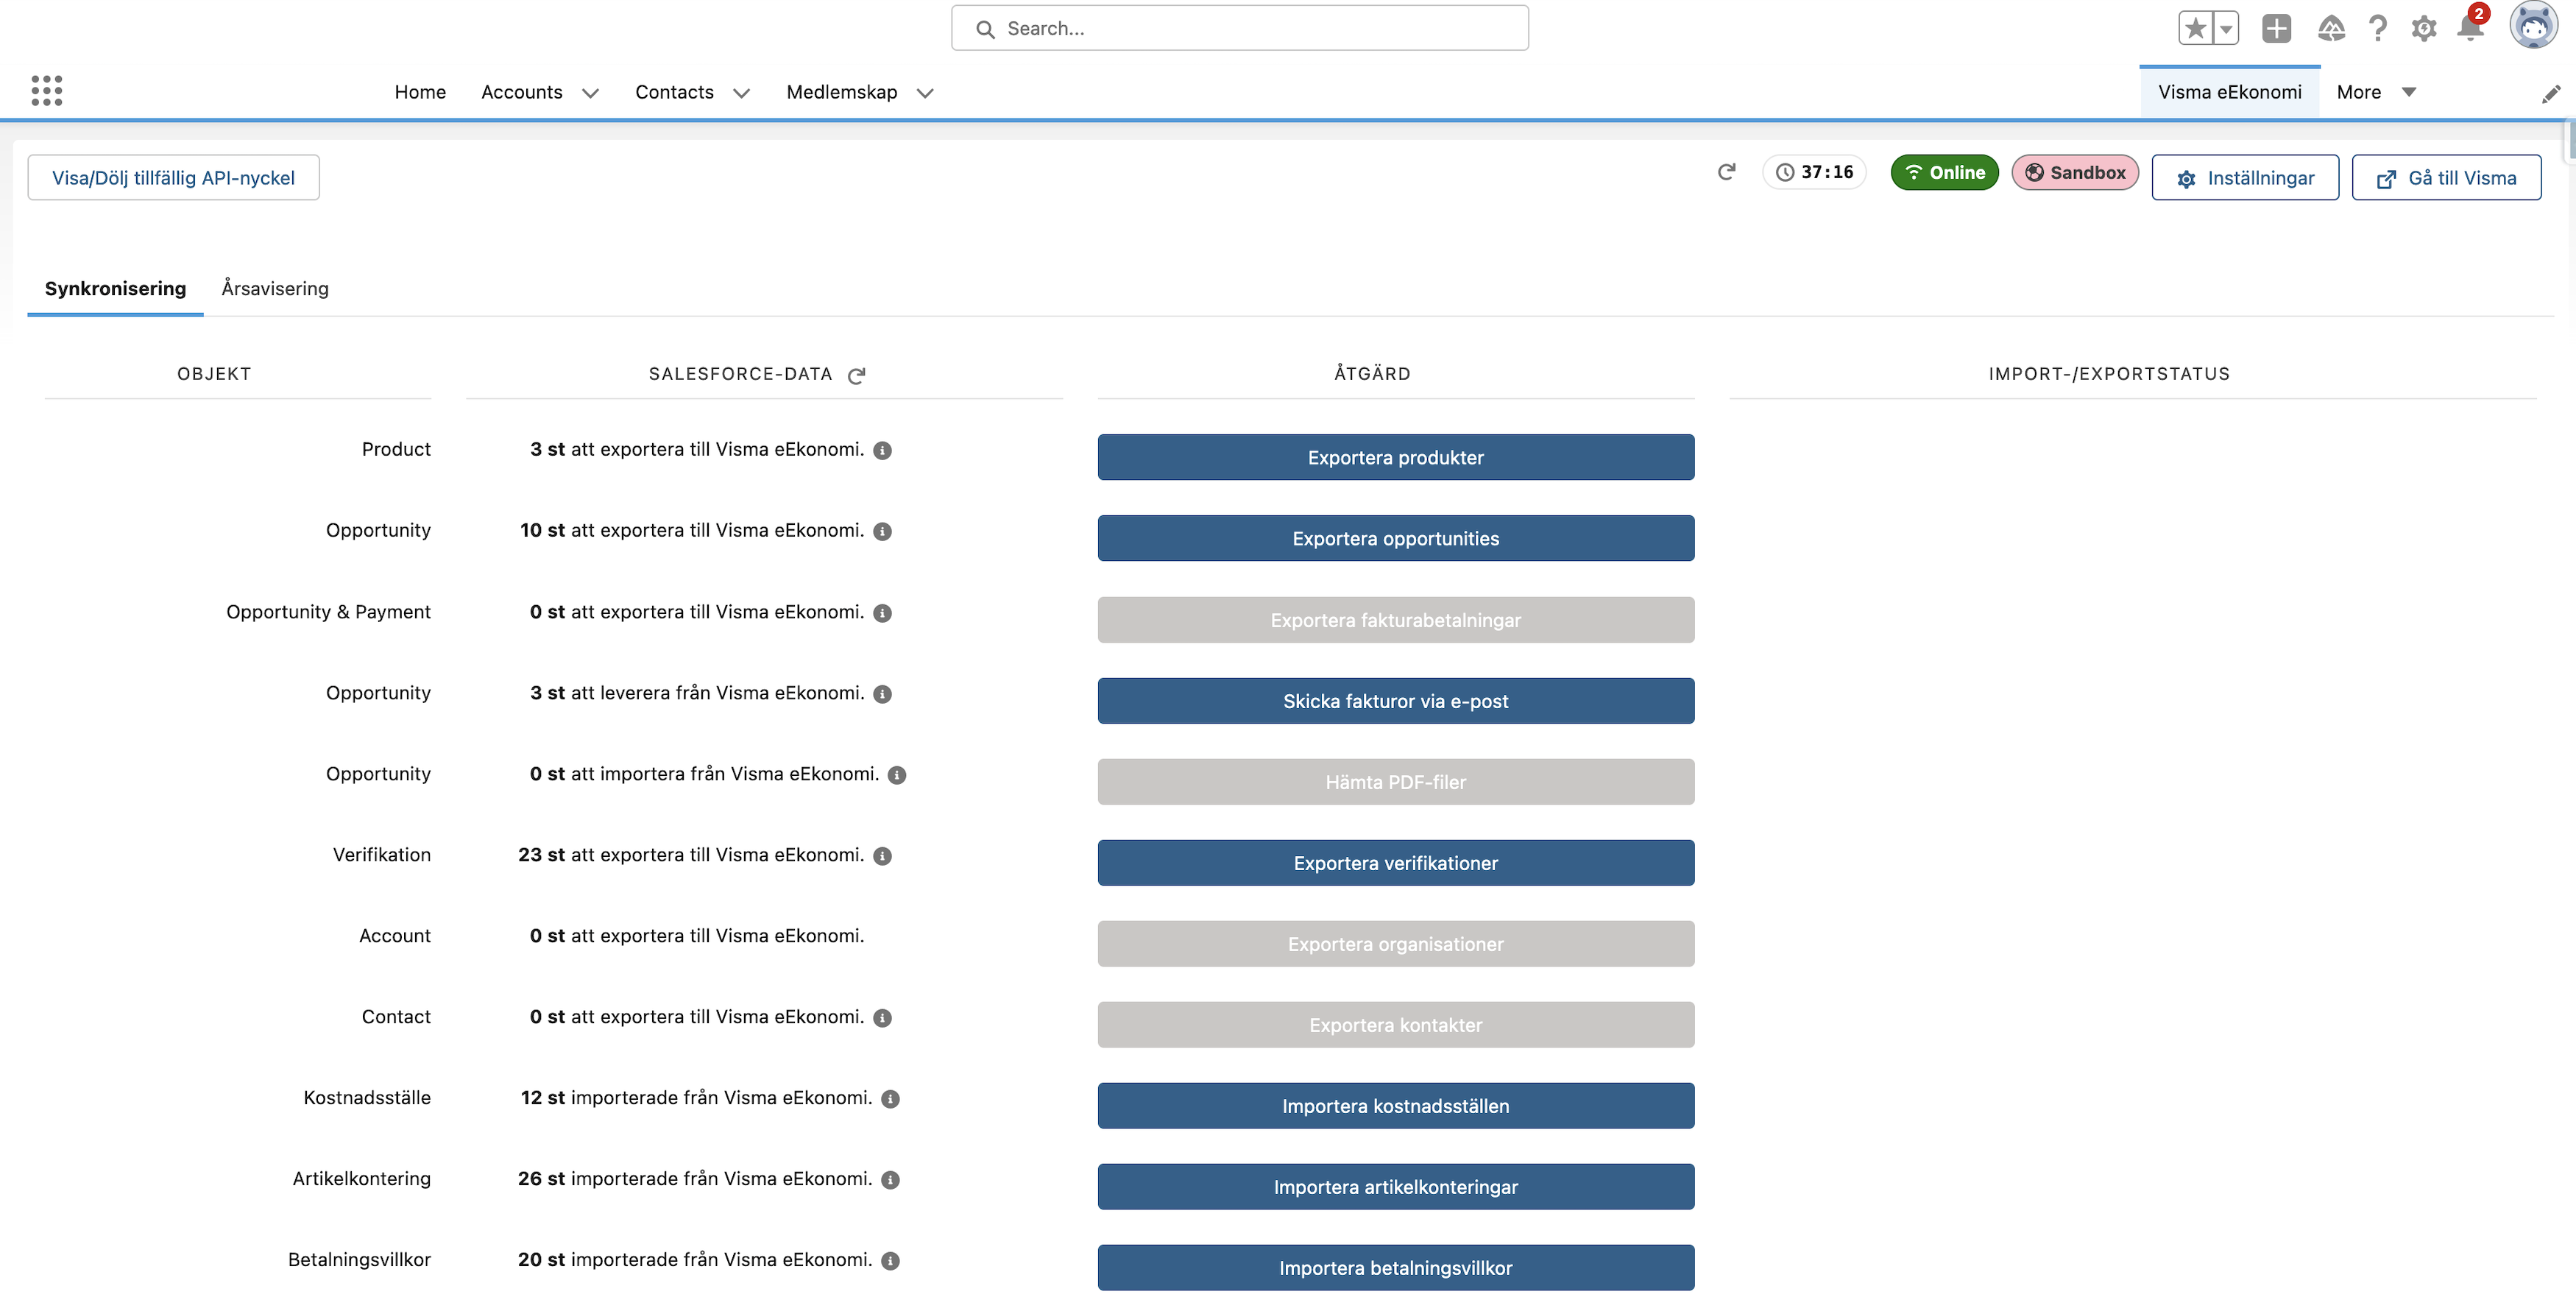Go to the Home tab
The width and height of the screenshot is (2576, 1300).
[420, 92]
